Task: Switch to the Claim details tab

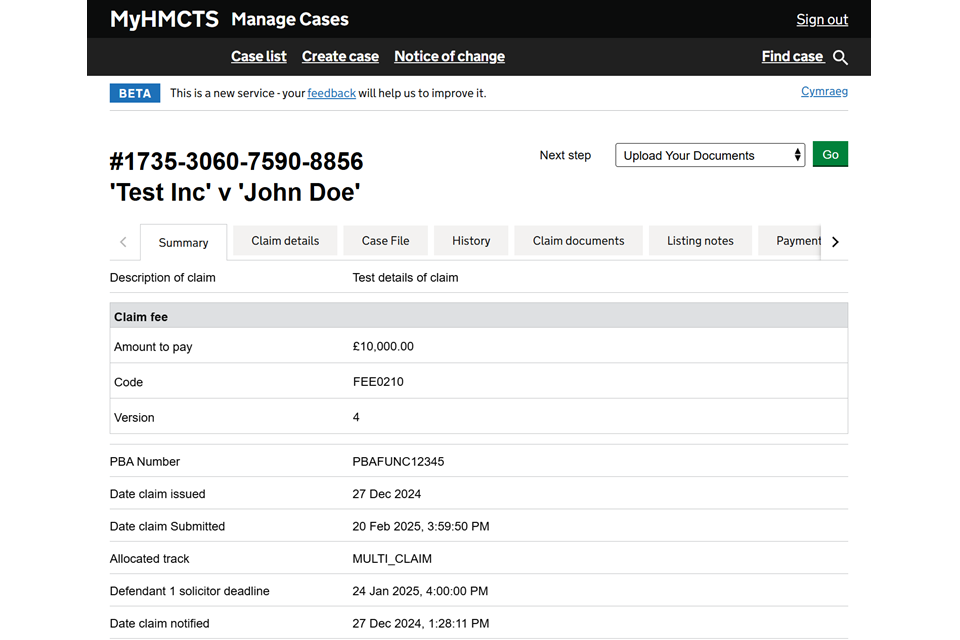Action: click(x=285, y=241)
